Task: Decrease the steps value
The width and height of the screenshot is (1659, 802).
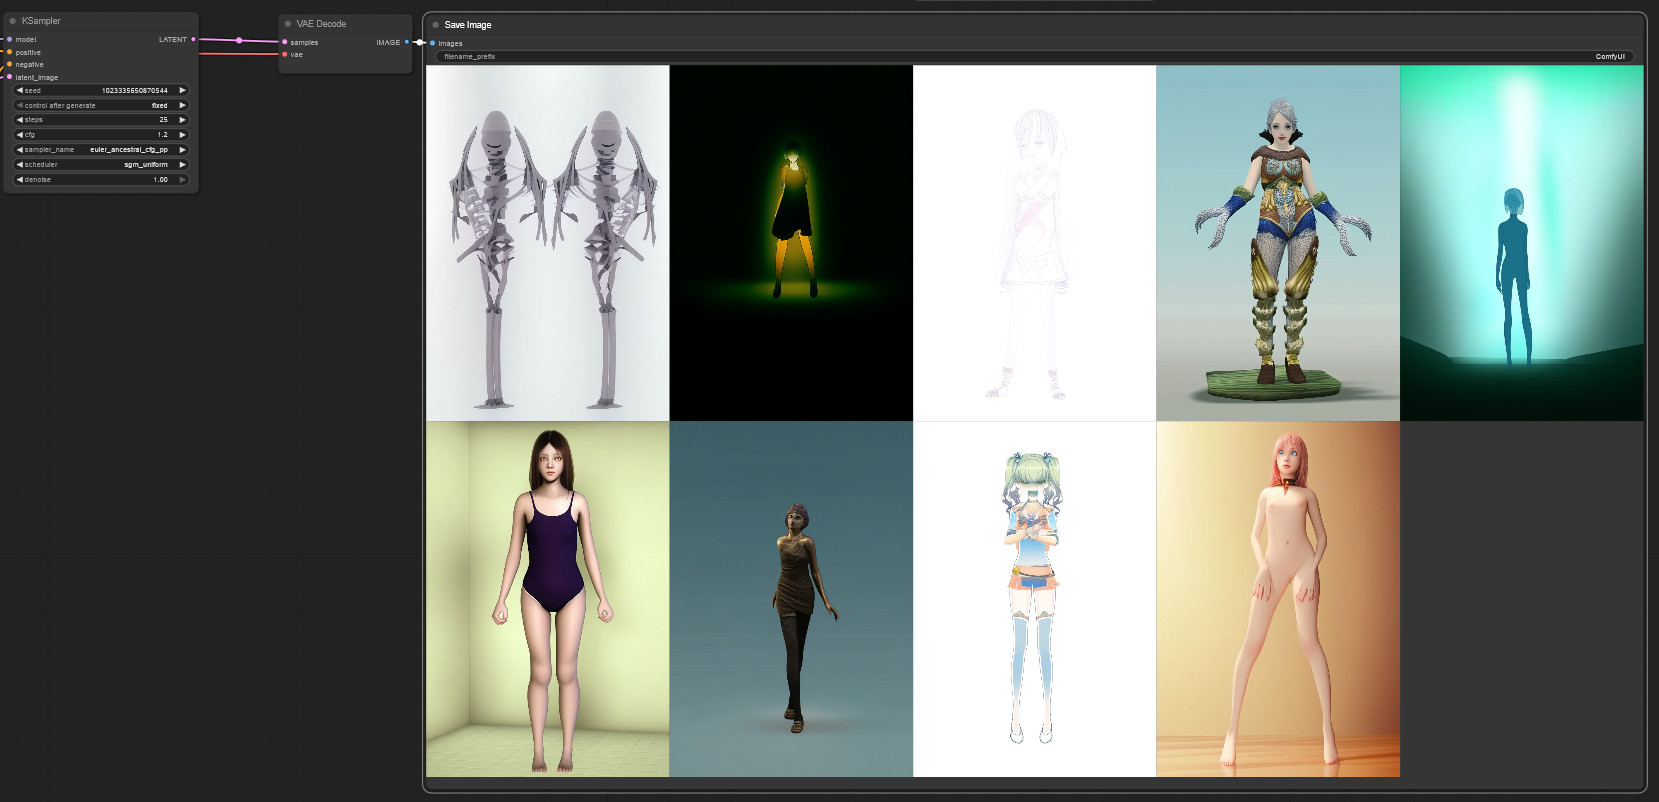Action: pyautogui.click(x=19, y=120)
